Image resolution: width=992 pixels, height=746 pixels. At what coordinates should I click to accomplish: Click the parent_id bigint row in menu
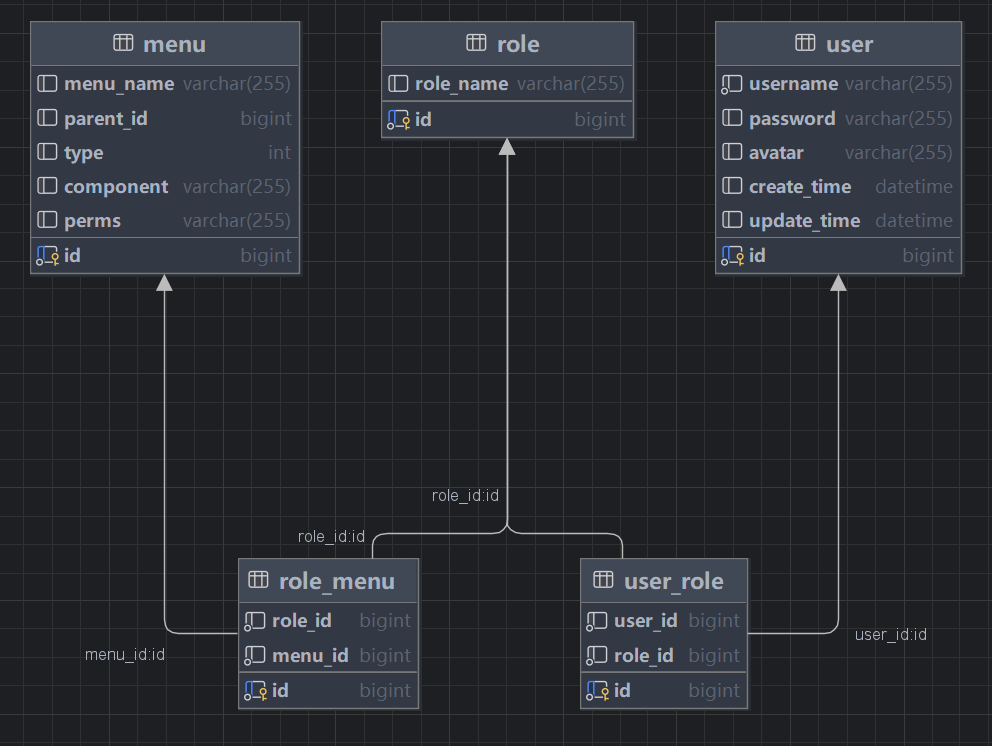[165, 118]
